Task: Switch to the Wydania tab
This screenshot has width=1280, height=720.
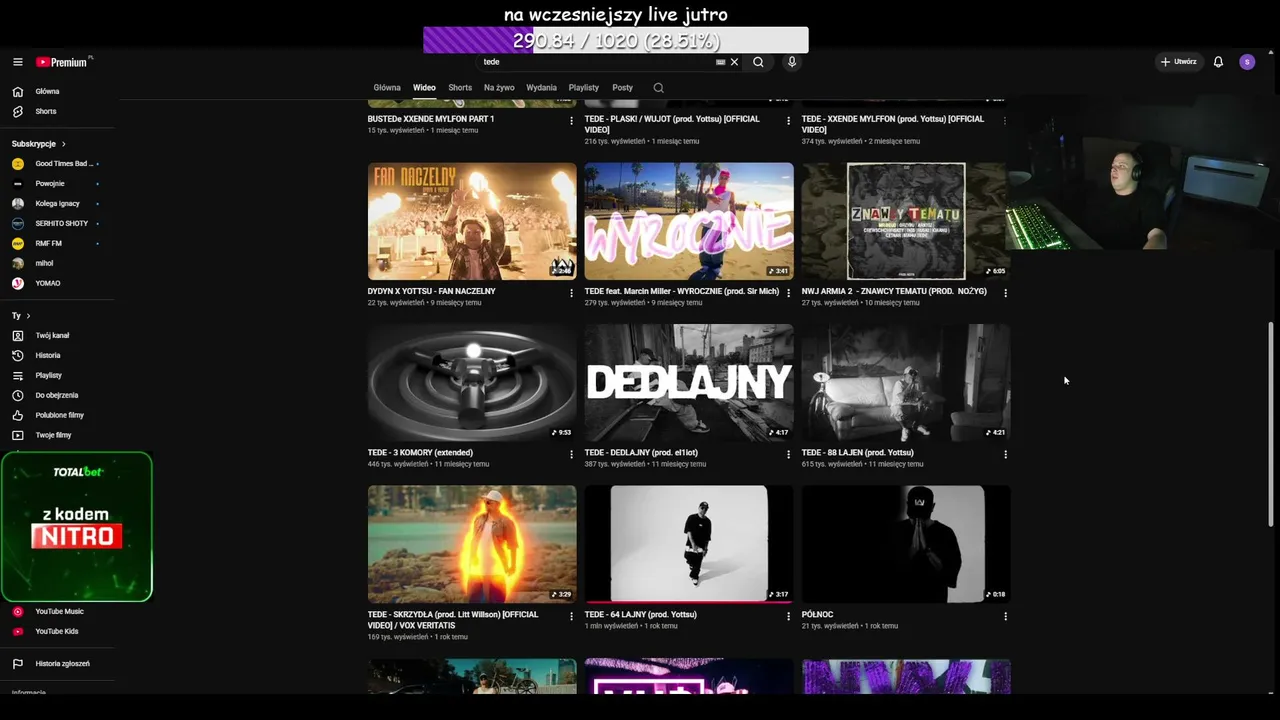Action: click(541, 88)
